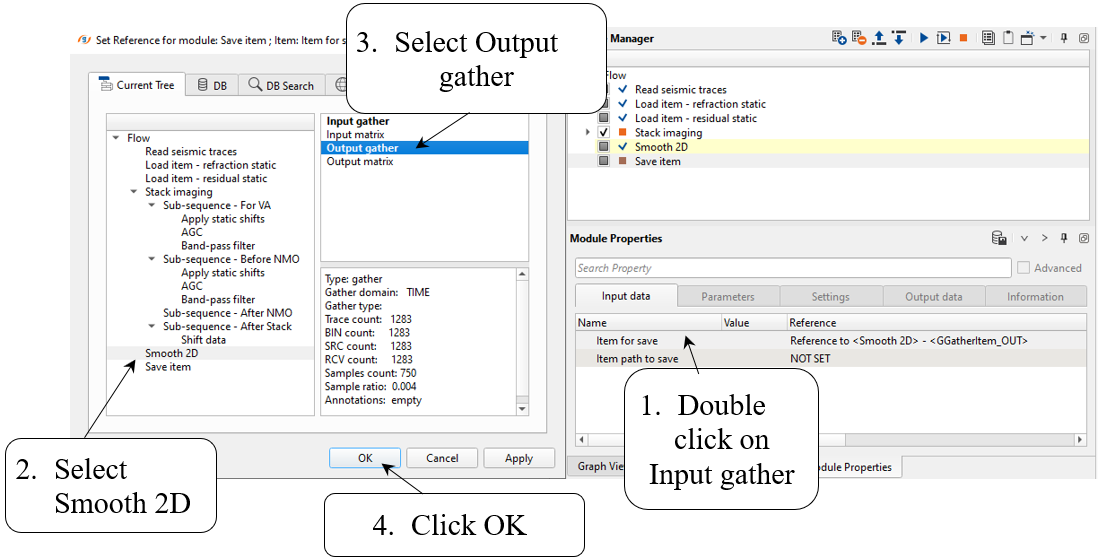
Task: Collapse the Flow node in the Current Tree
Action: (116, 138)
